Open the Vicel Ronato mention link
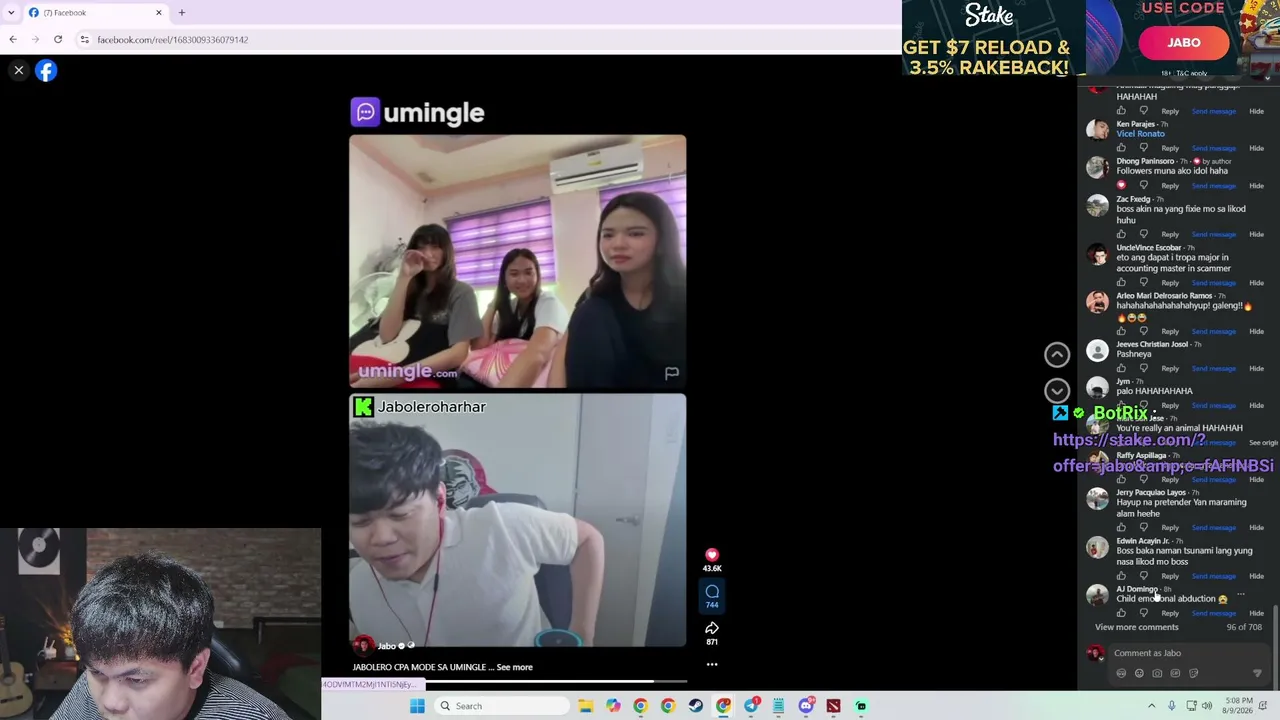Image resolution: width=1280 pixels, height=720 pixels. [x=1140, y=134]
